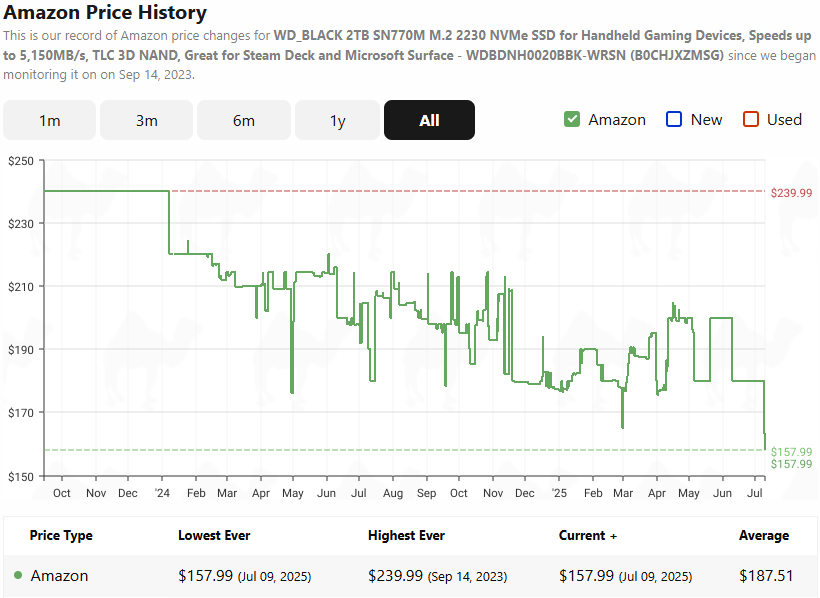Image resolution: width=820 pixels, height=598 pixels.
Task: Click the plus sign next to Current
Action: [x=612, y=536]
